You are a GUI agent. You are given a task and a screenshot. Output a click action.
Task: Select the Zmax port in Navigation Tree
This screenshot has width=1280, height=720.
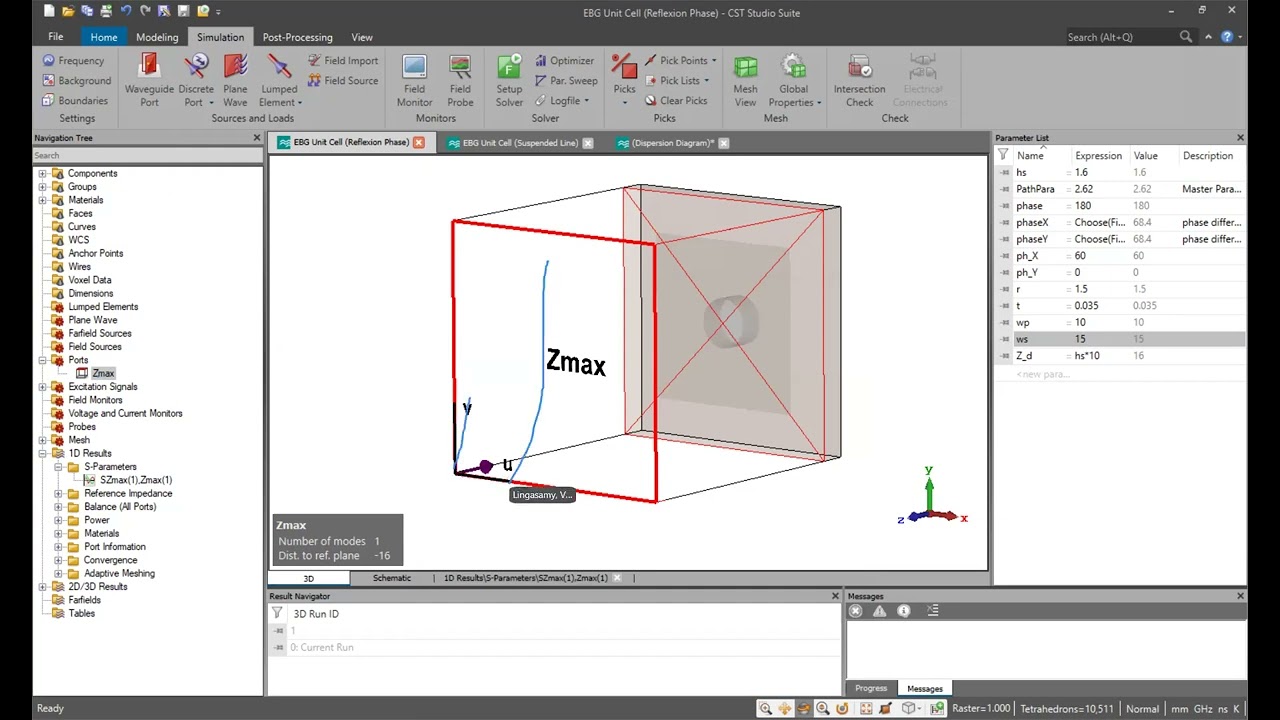103,373
